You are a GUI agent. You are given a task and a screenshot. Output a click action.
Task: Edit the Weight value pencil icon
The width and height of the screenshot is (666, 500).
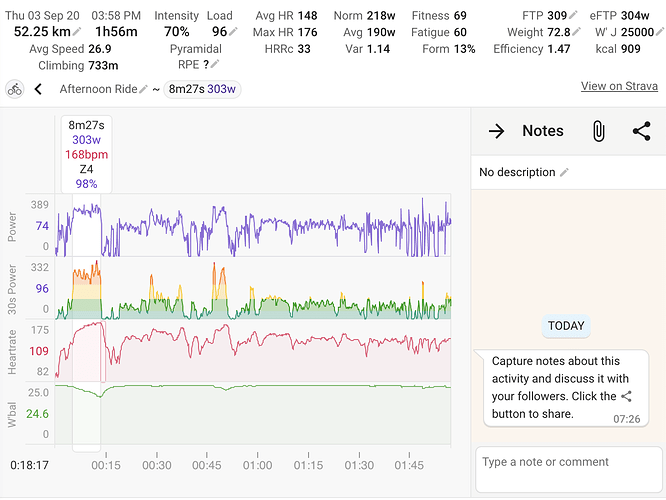[574, 33]
